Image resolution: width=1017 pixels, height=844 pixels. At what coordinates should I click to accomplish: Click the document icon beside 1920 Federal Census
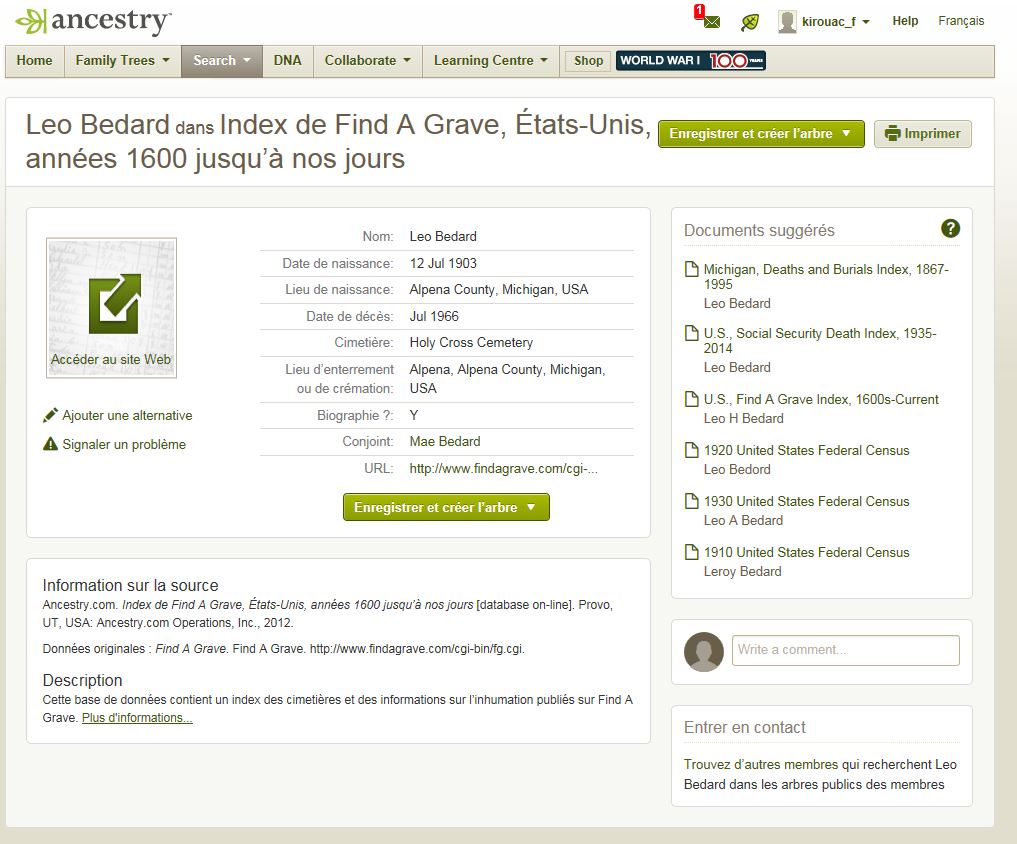tap(691, 450)
